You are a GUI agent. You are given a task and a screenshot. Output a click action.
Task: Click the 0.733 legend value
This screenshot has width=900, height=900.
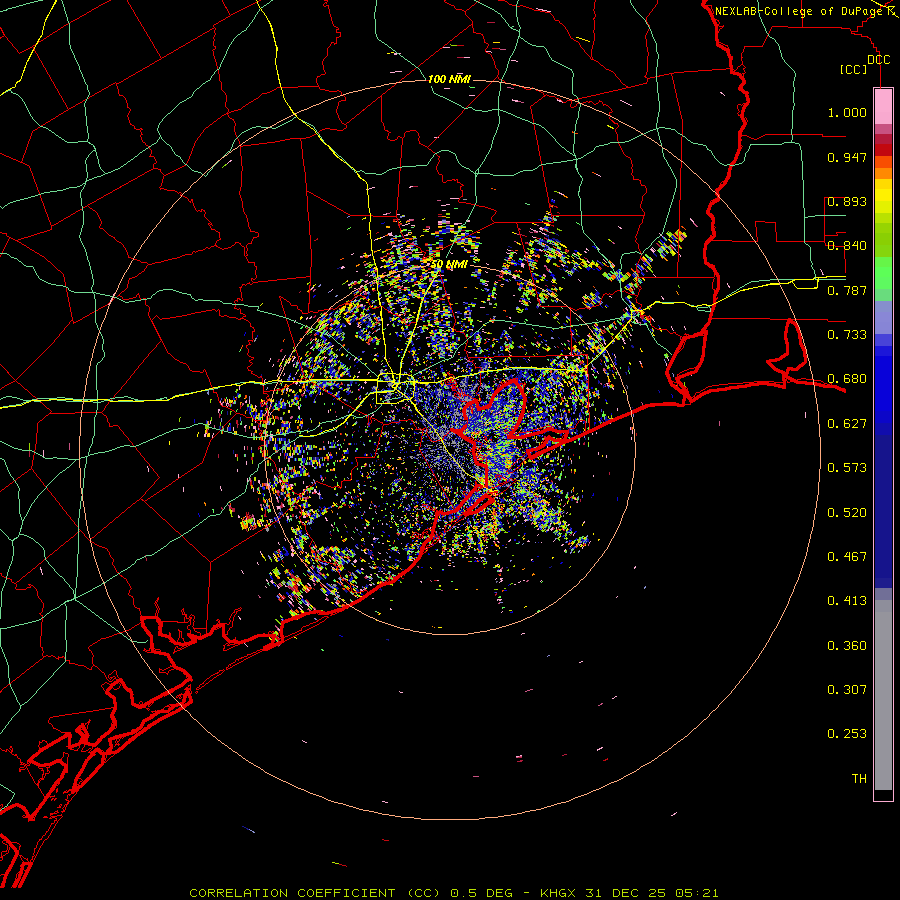(847, 335)
